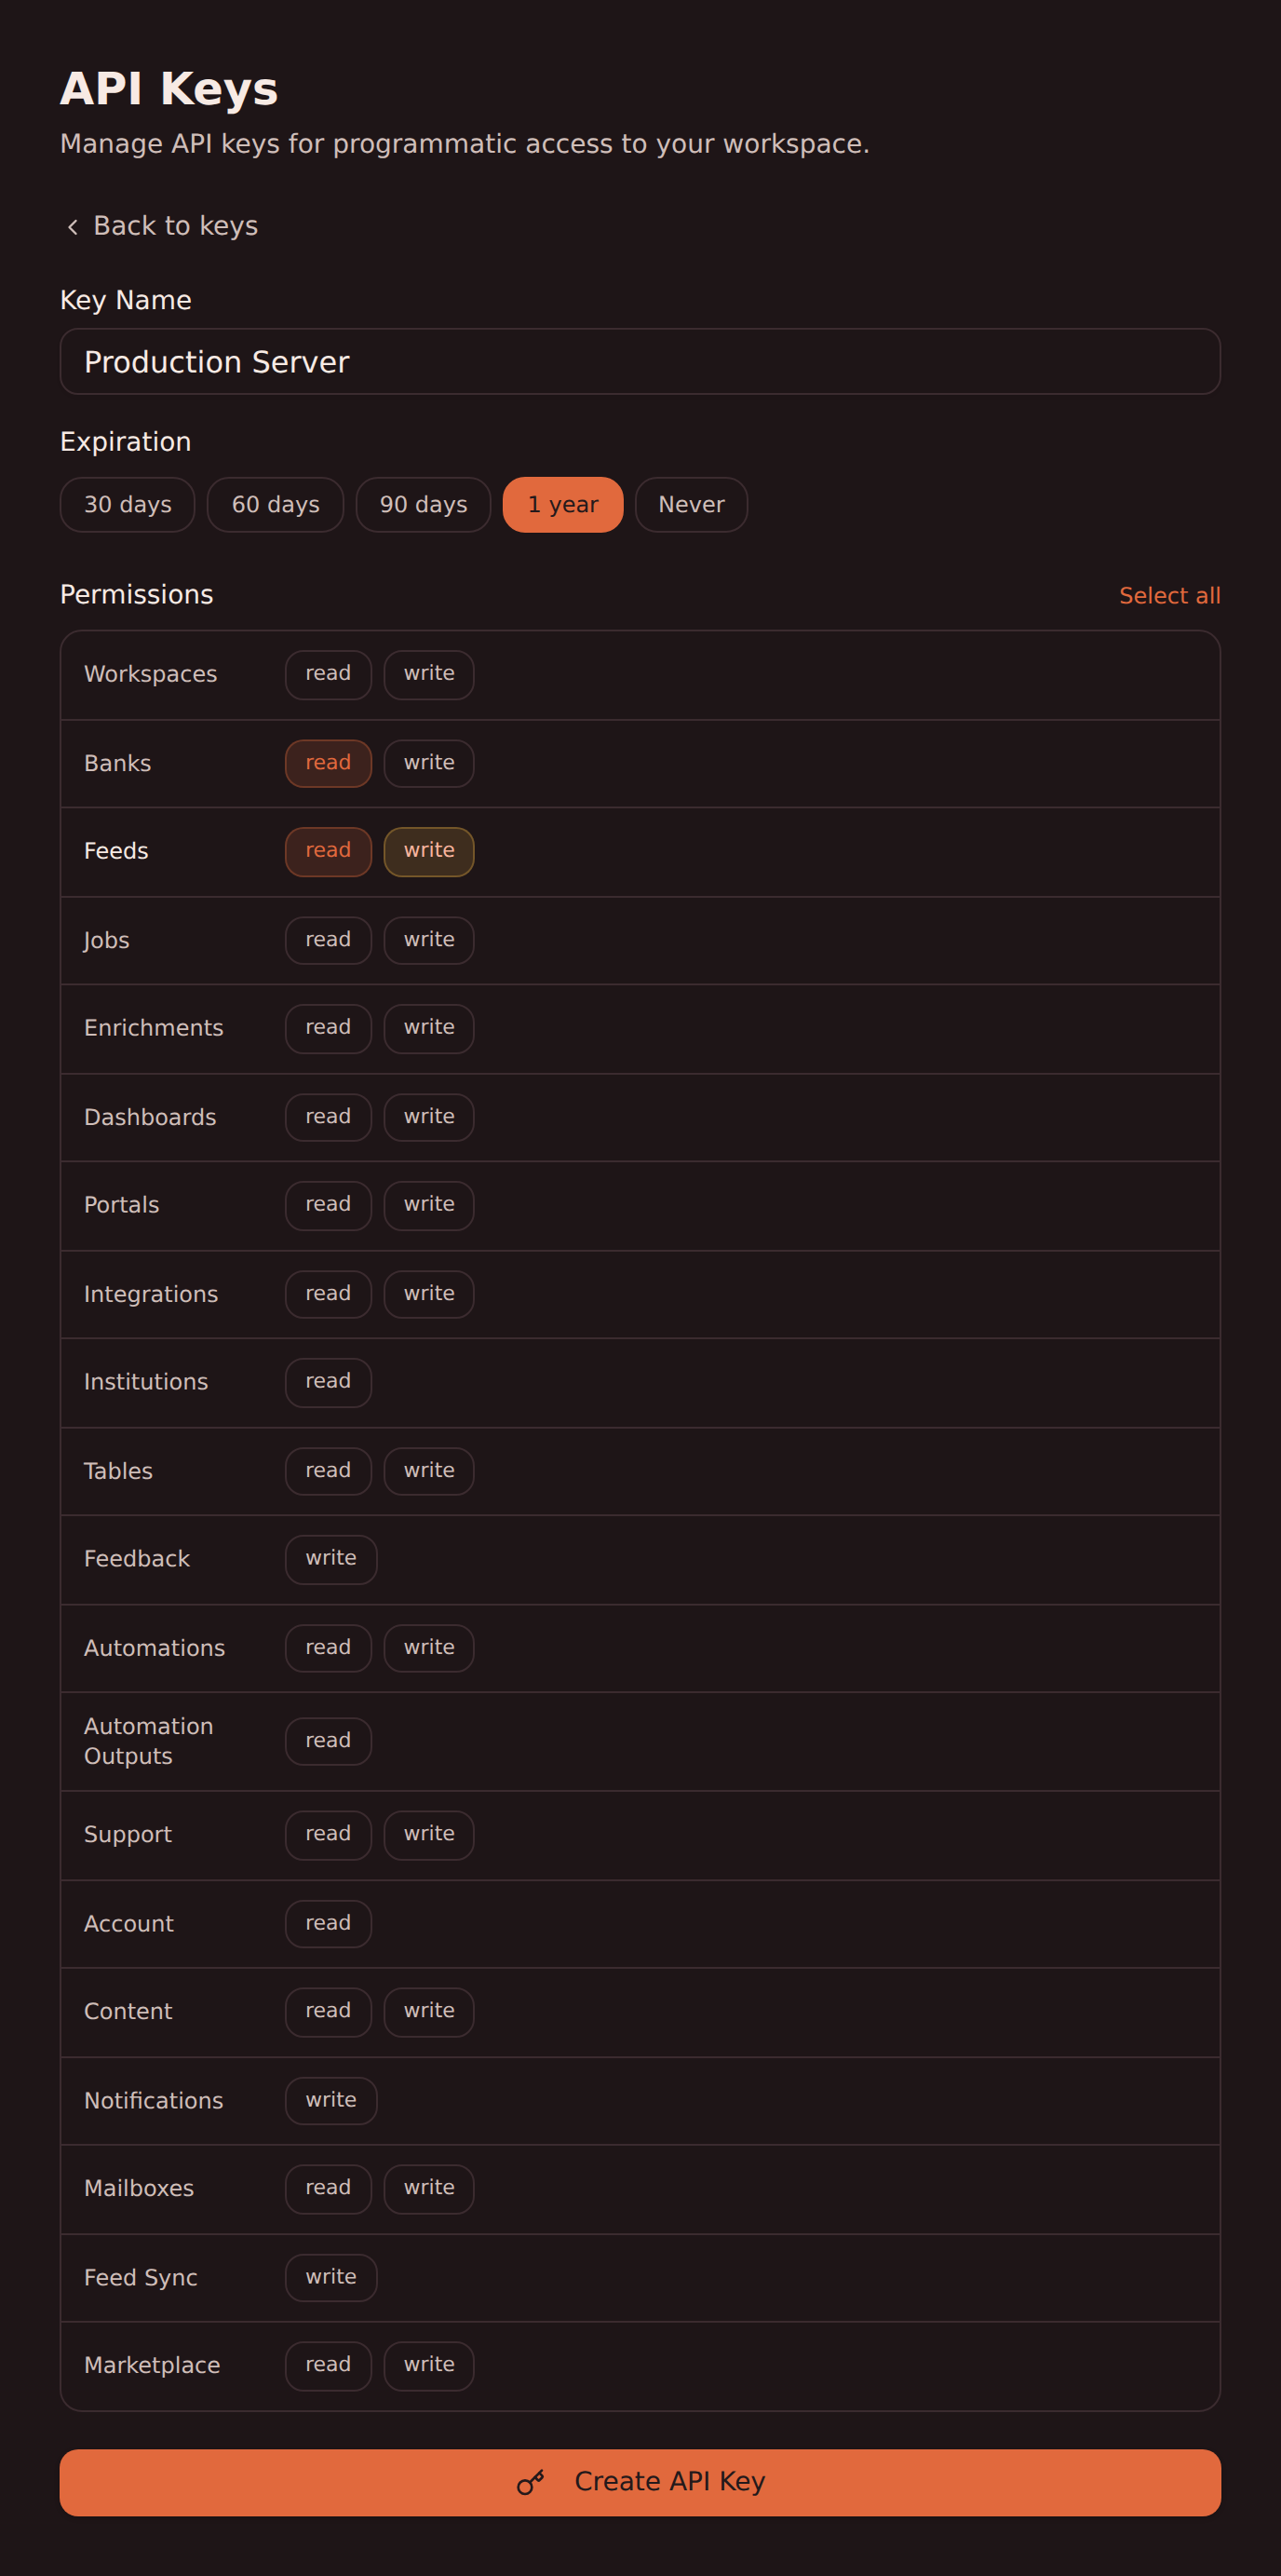Toggle Banks read permission off
The height and width of the screenshot is (2576, 1281).
coord(328,763)
